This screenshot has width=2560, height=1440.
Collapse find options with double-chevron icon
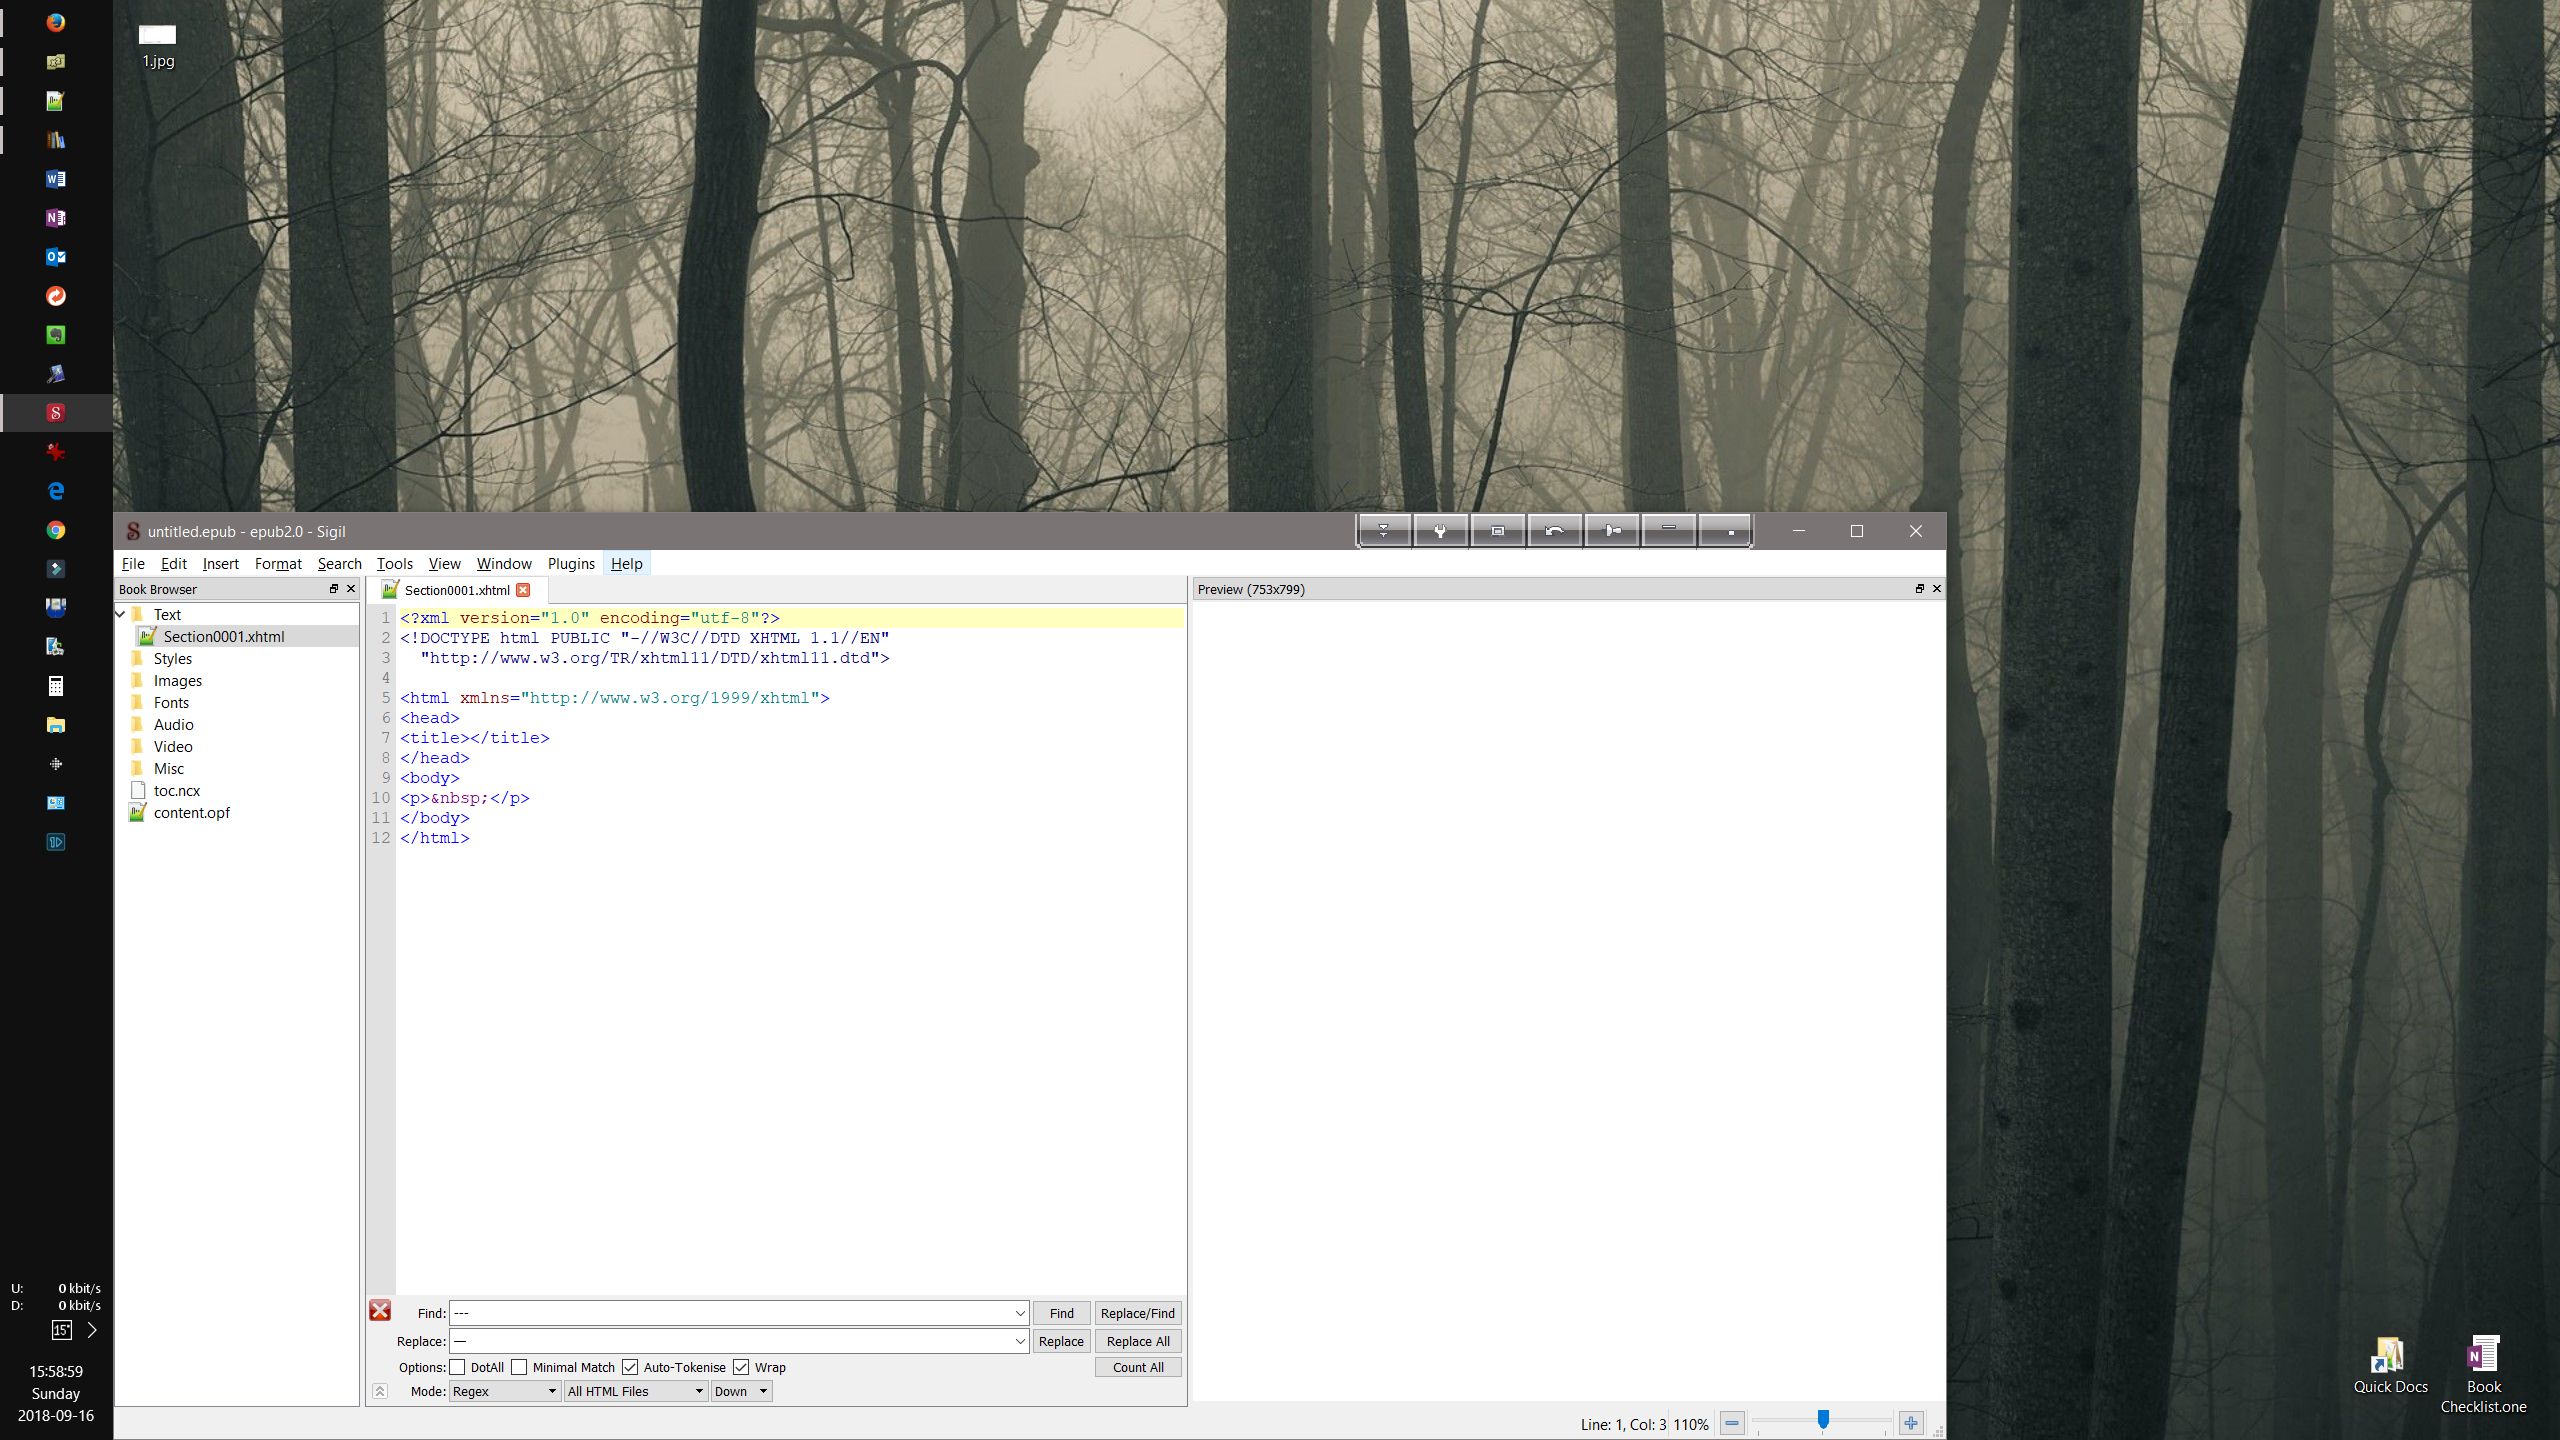pyautogui.click(x=380, y=1391)
